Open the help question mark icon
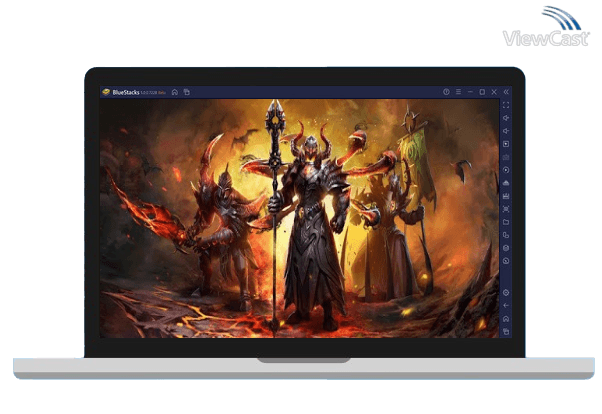The image size is (602, 414). [446, 92]
